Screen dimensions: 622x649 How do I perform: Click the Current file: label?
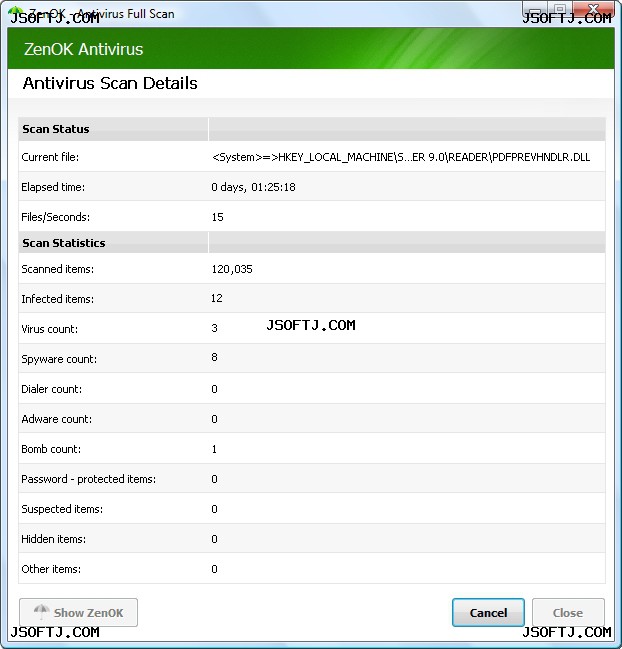50,157
